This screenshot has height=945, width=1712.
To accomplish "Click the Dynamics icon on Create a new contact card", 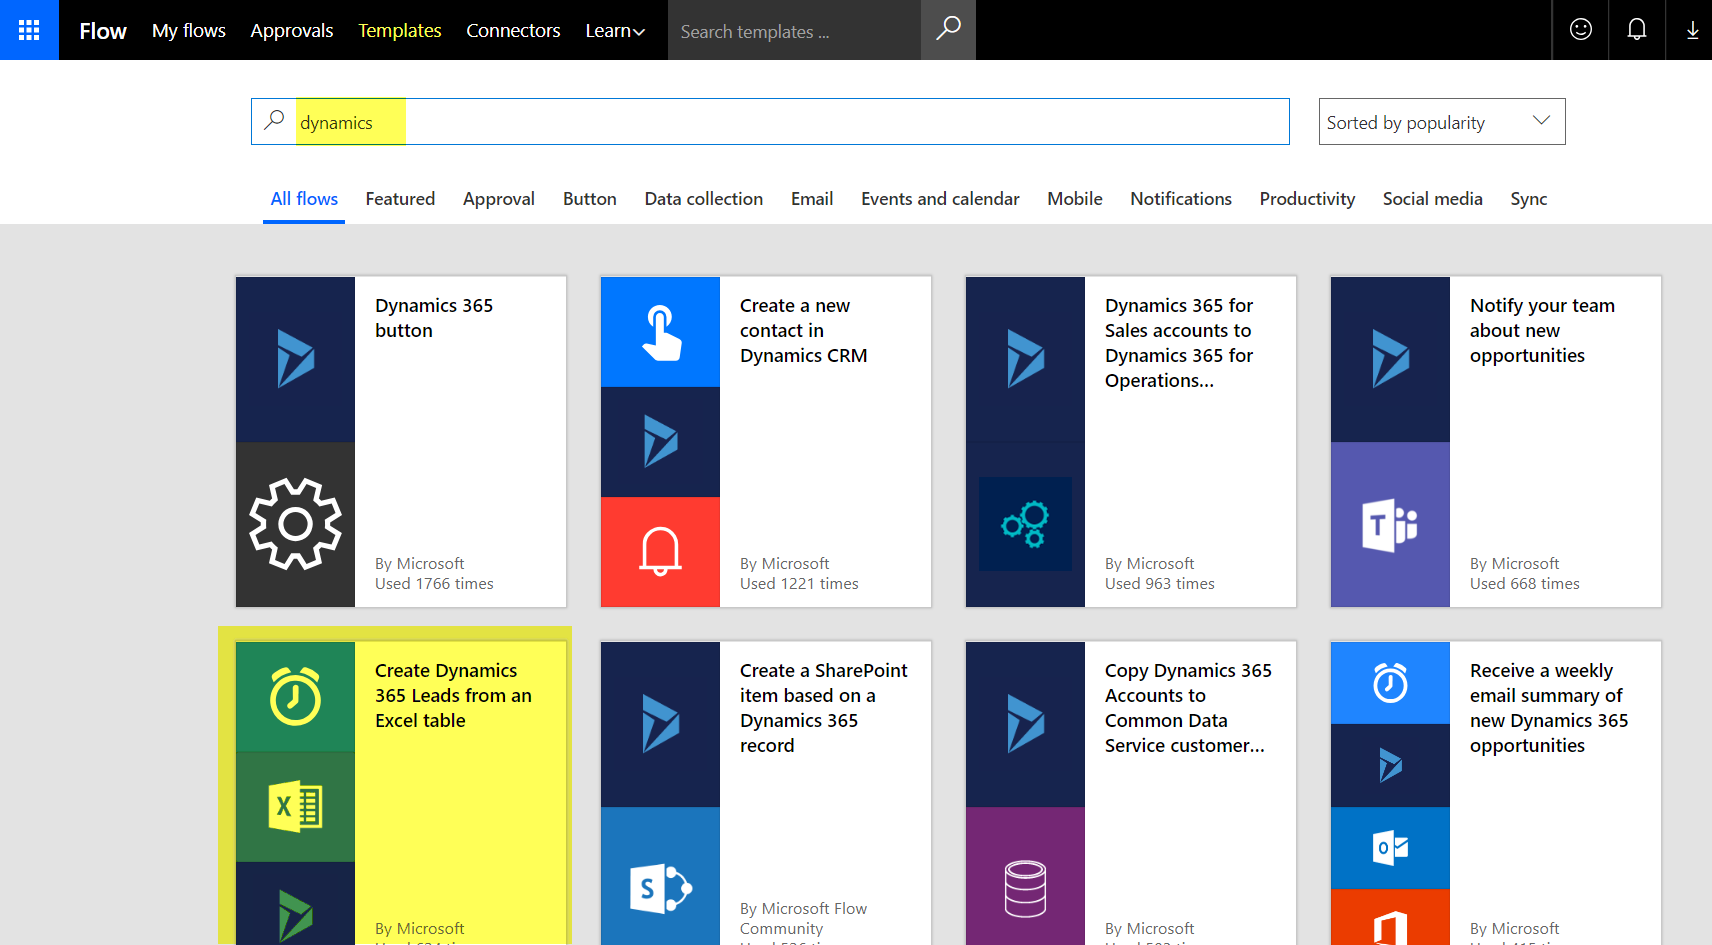I will [x=660, y=442].
